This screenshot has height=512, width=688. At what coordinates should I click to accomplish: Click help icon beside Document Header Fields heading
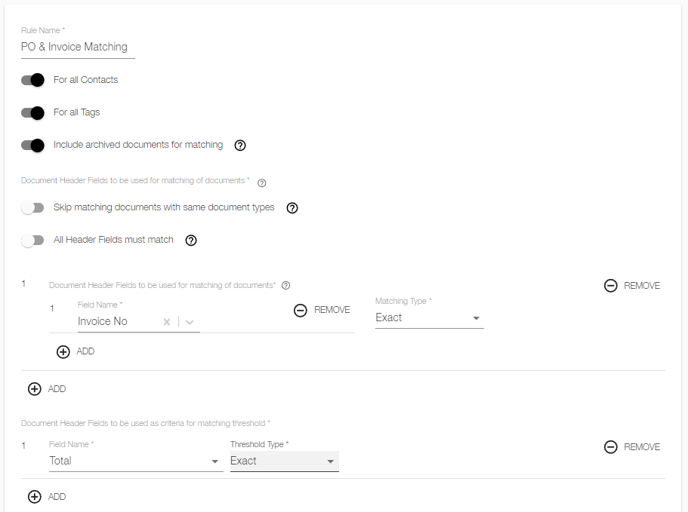coord(262,183)
